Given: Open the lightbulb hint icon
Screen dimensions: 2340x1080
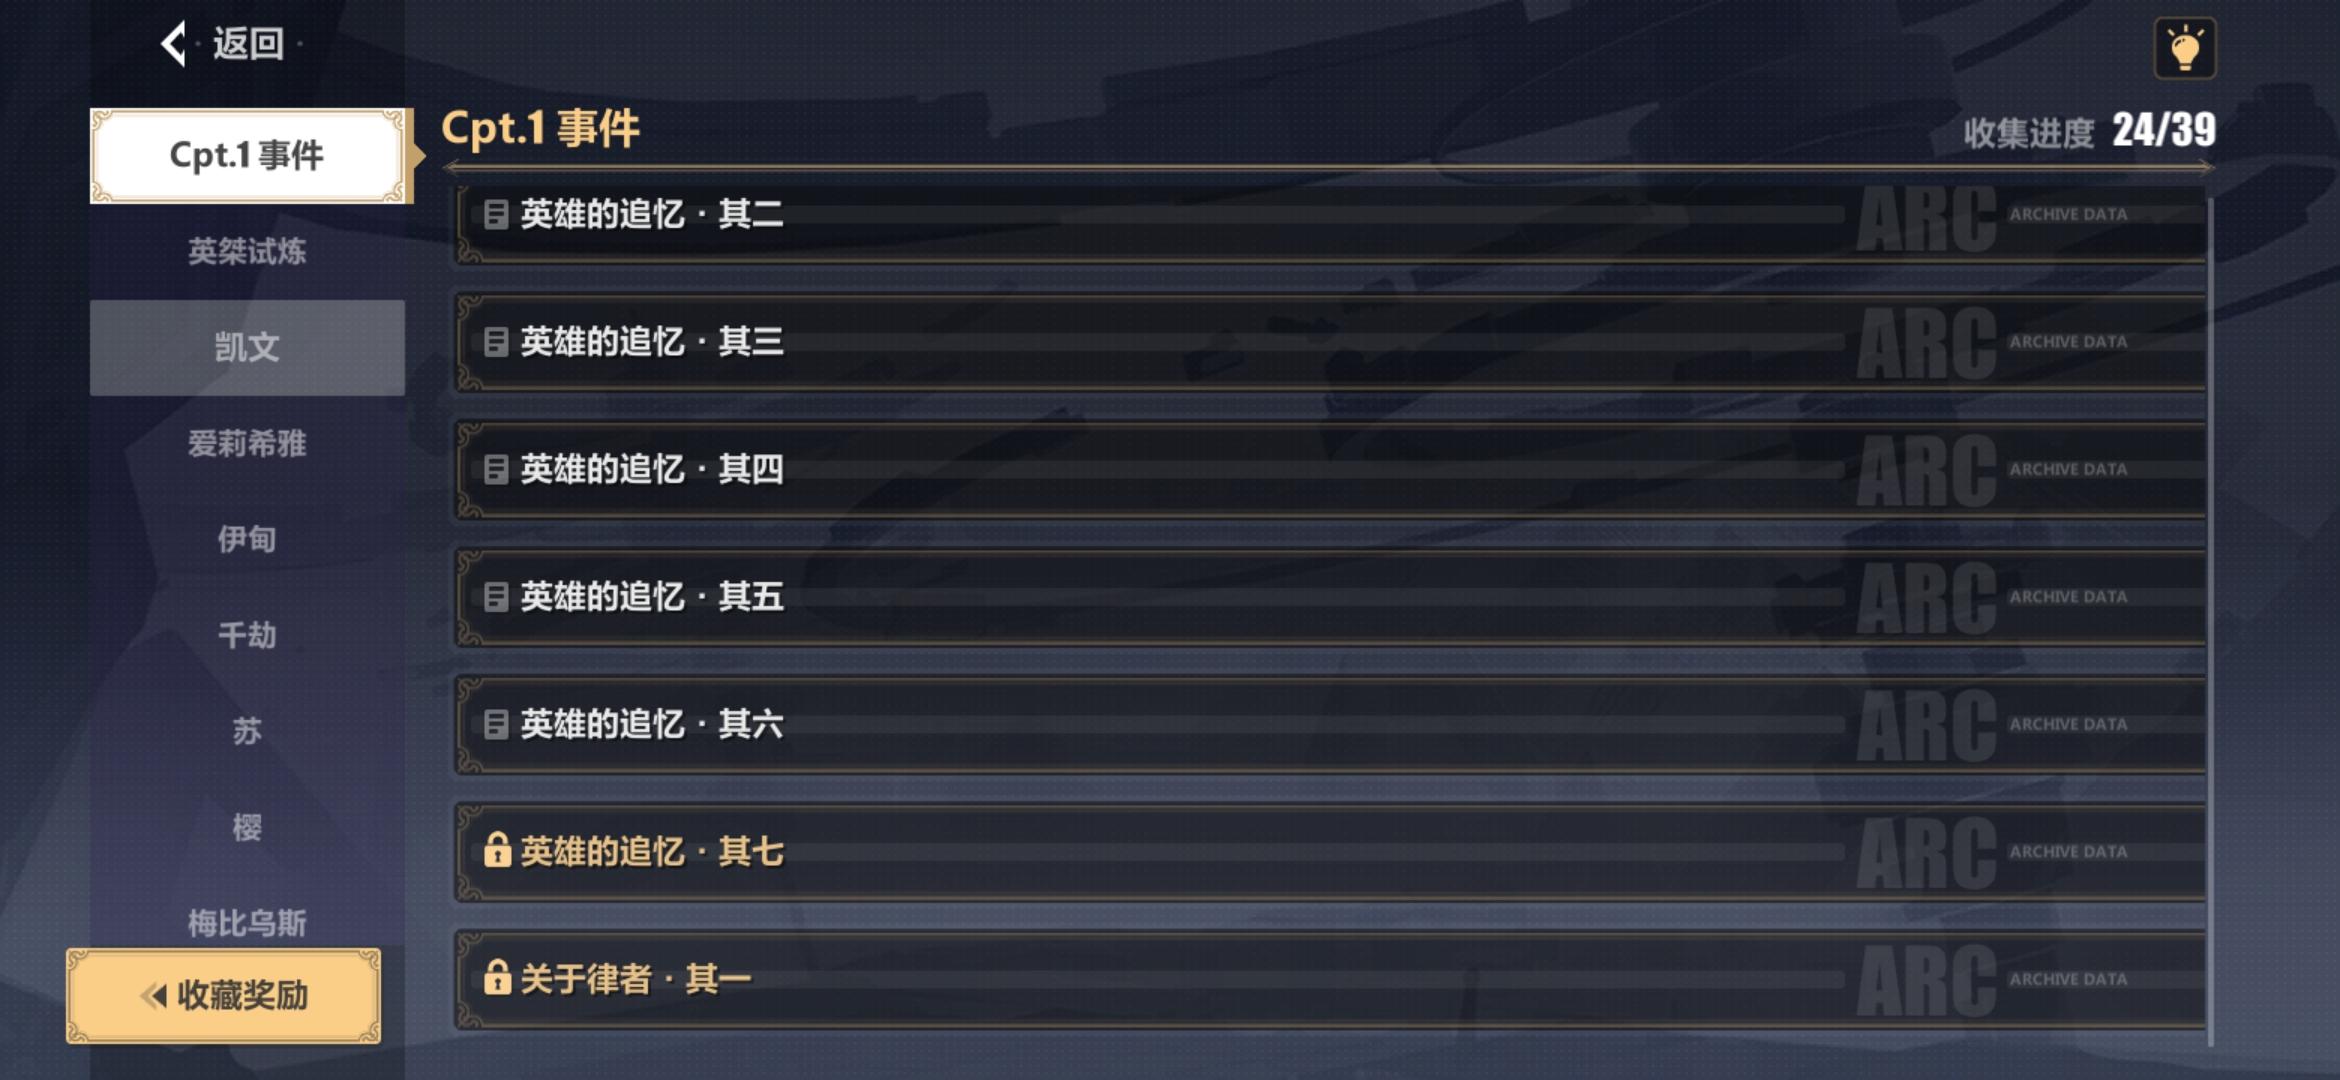Looking at the screenshot, I should 2184,48.
